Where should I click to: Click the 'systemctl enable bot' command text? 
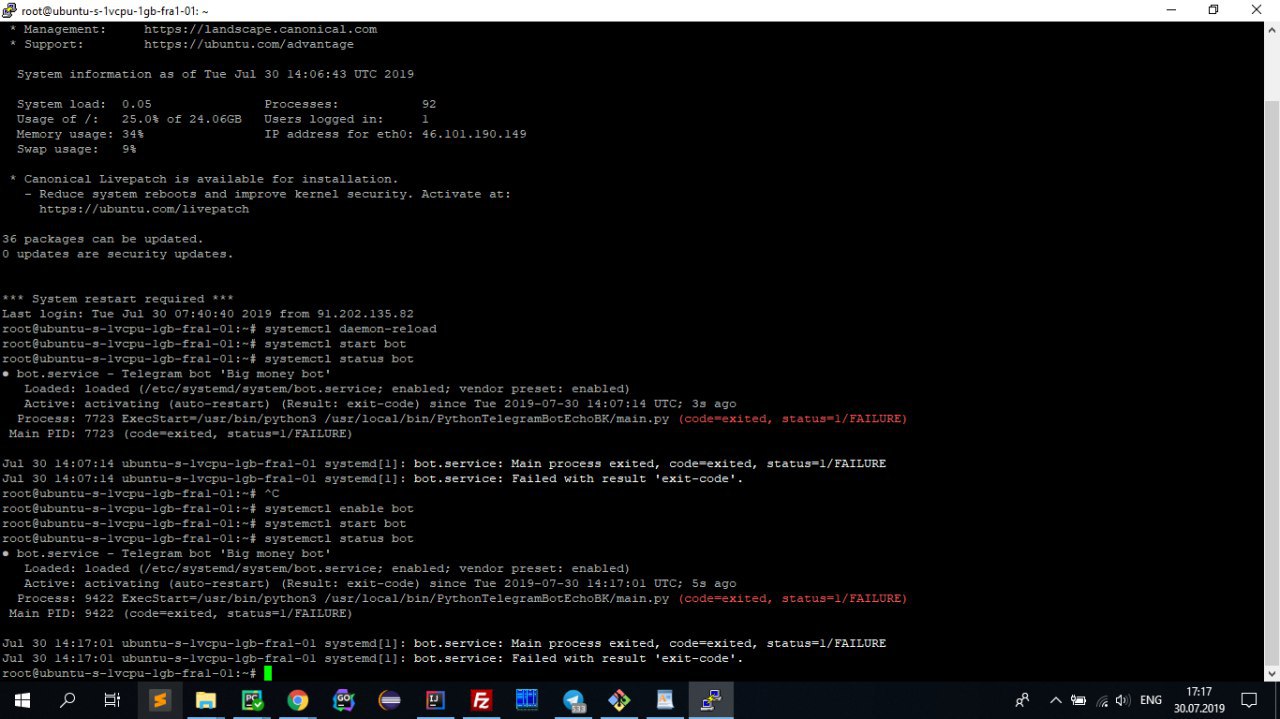click(x=339, y=508)
